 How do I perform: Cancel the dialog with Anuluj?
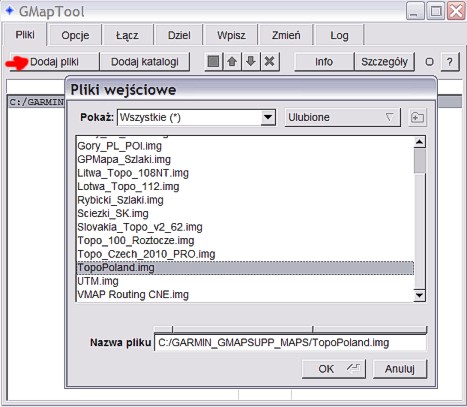click(x=400, y=369)
